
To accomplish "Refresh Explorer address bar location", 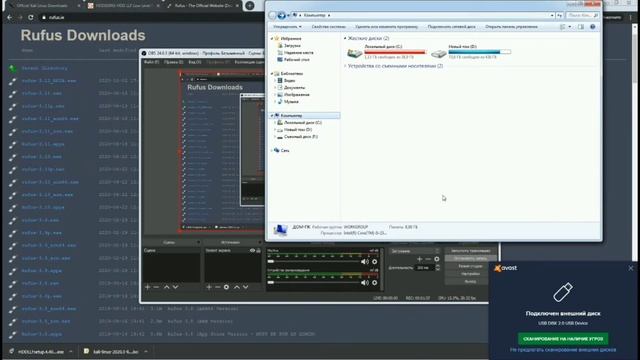I will pos(560,16).
